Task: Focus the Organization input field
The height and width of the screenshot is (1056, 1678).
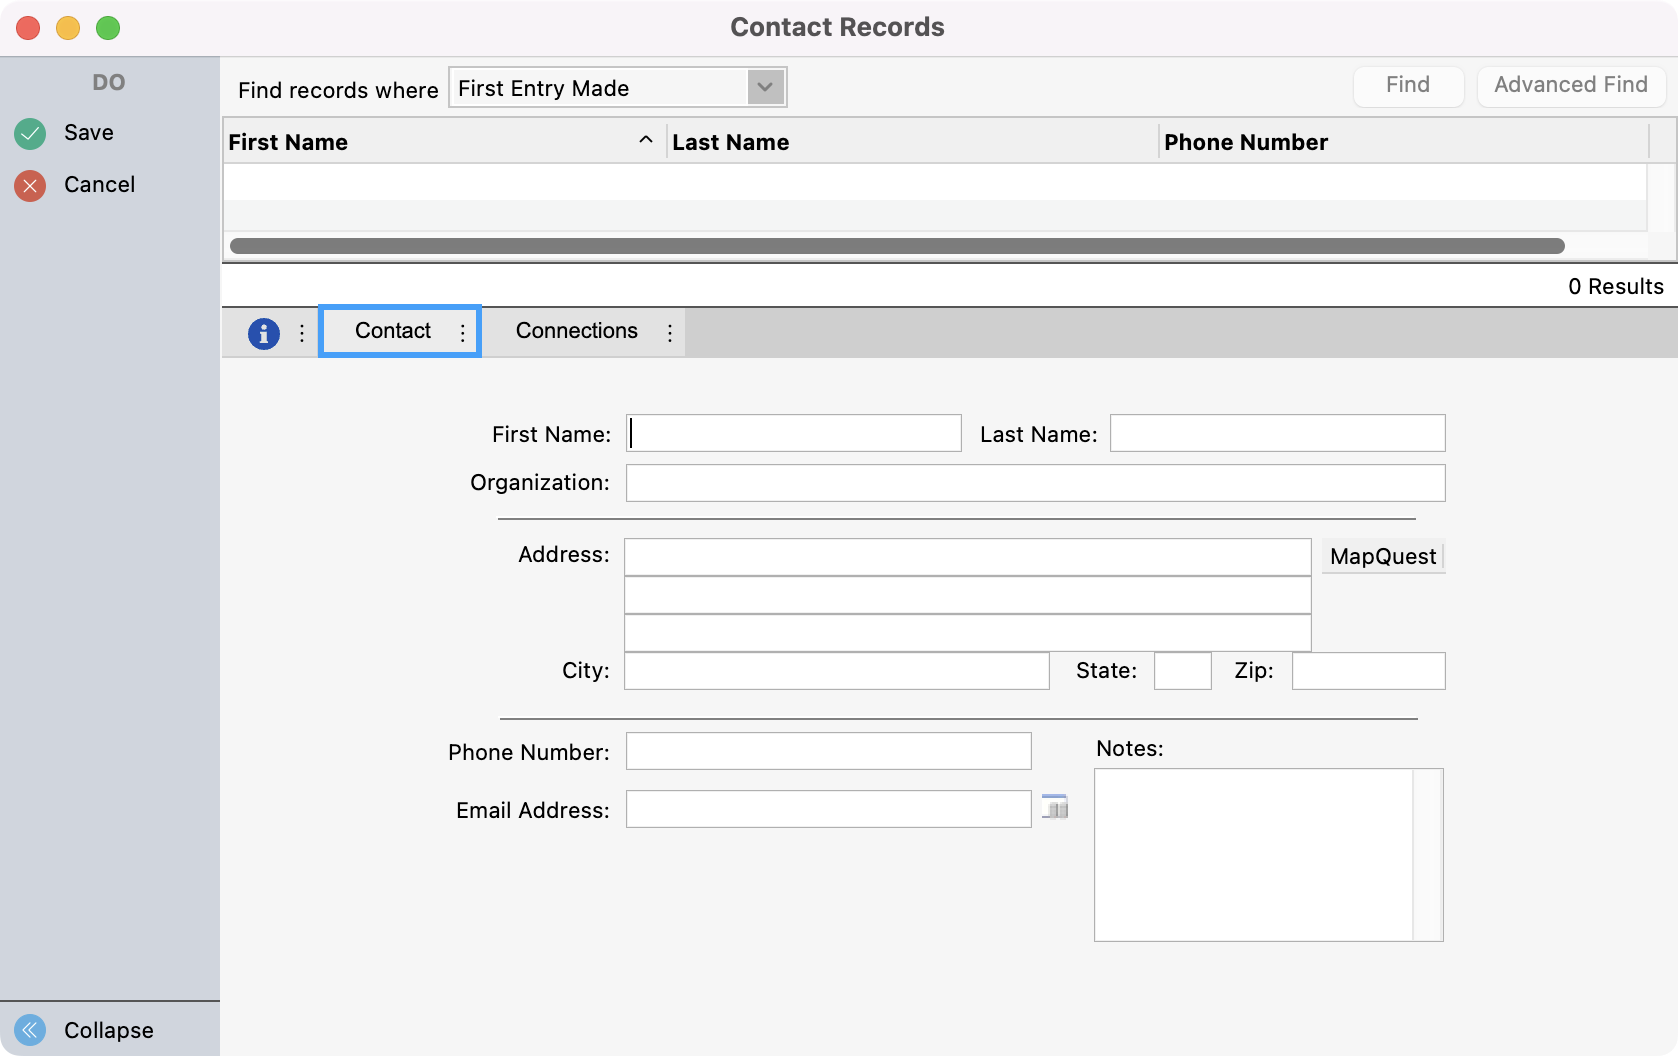Action: point(1035,483)
